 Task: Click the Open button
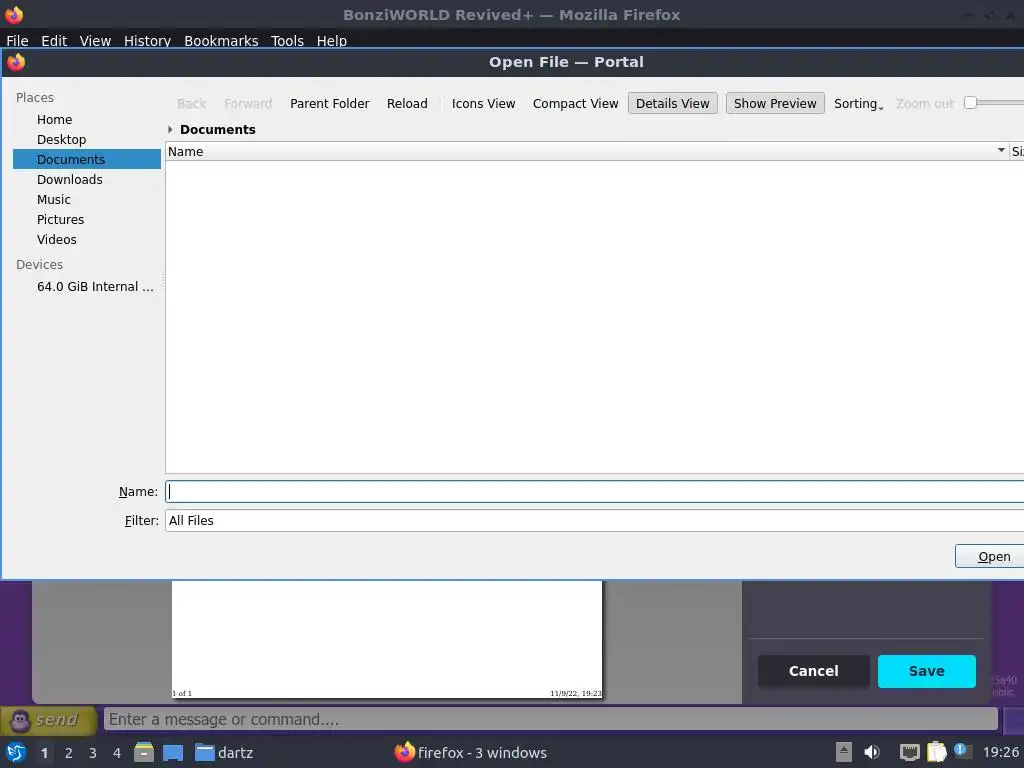(x=990, y=556)
